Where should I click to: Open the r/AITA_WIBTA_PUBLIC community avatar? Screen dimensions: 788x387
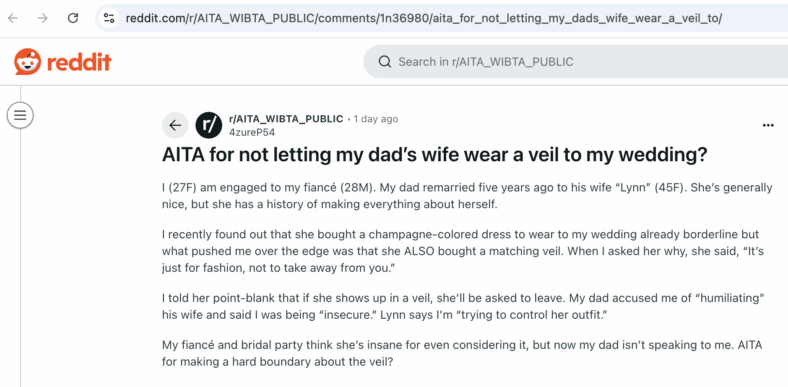click(x=209, y=125)
